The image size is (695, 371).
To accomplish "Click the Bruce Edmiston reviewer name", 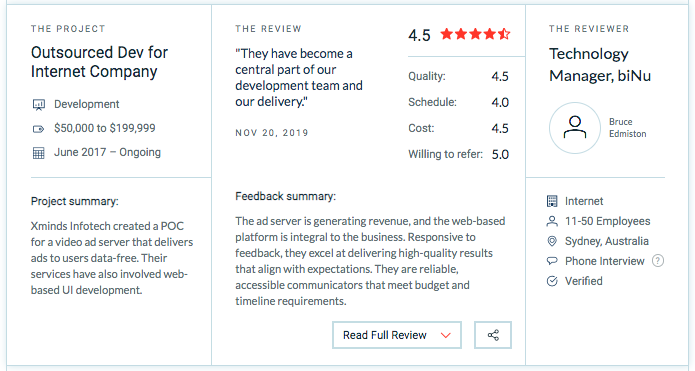I will [x=627, y=128].
